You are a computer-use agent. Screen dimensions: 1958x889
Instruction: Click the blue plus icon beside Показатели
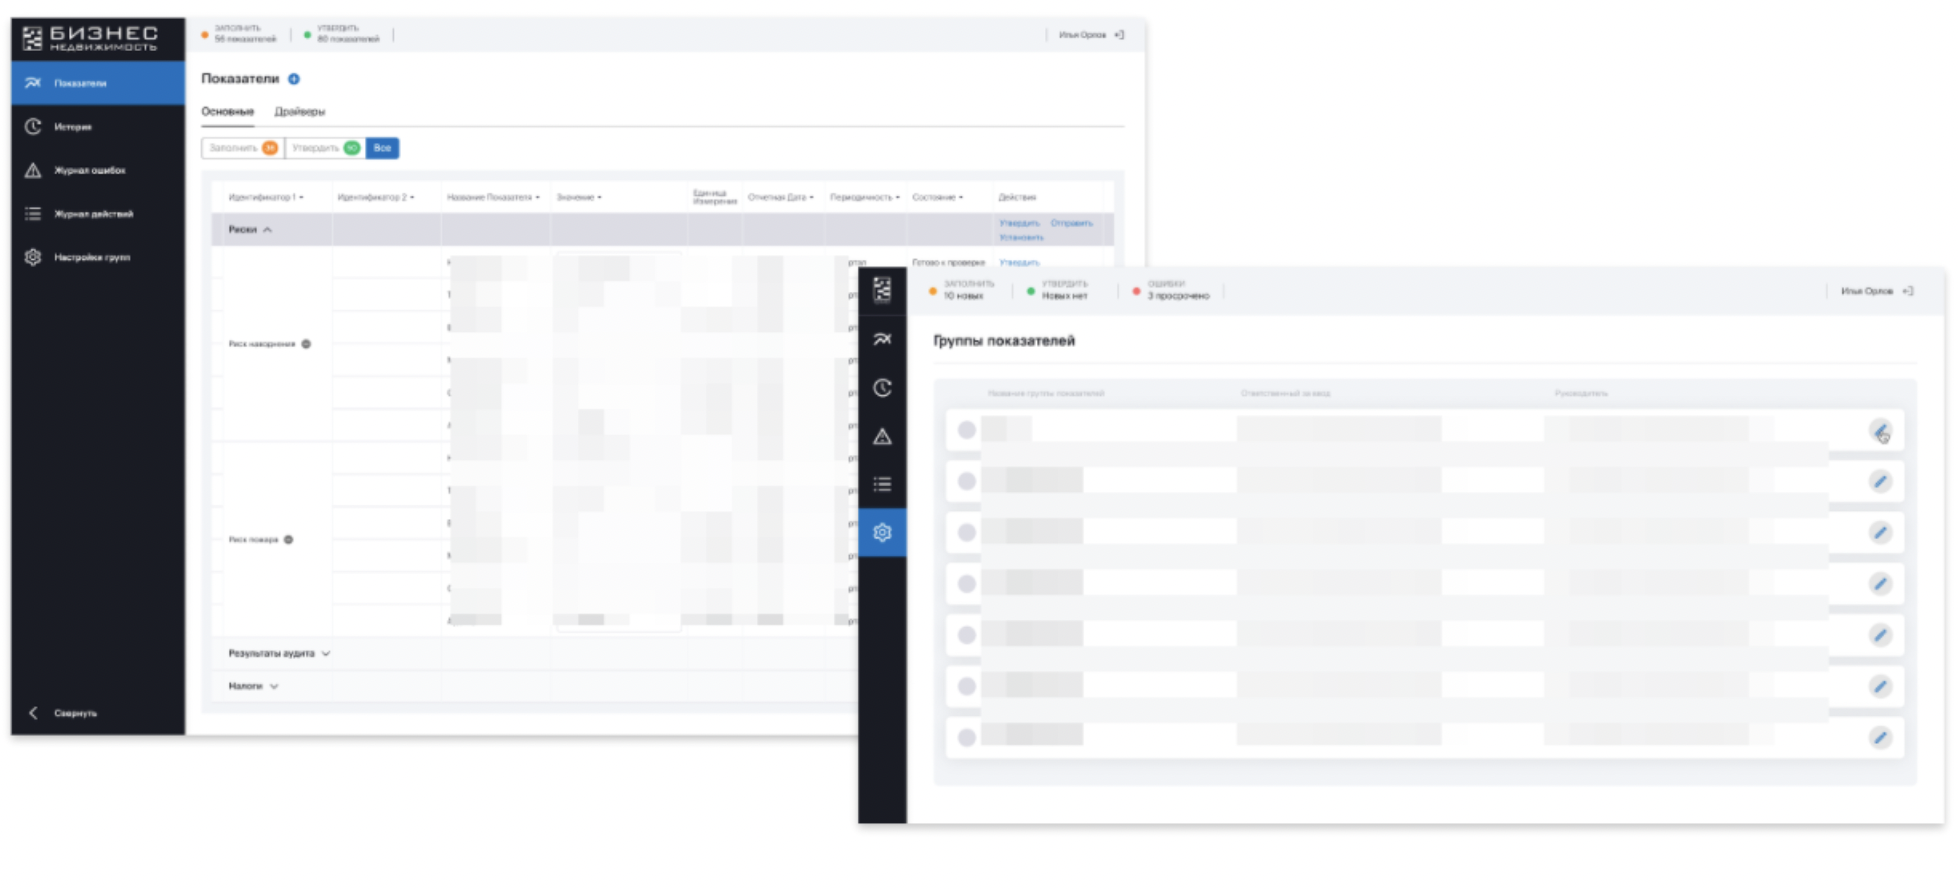[x=294, y=79]
